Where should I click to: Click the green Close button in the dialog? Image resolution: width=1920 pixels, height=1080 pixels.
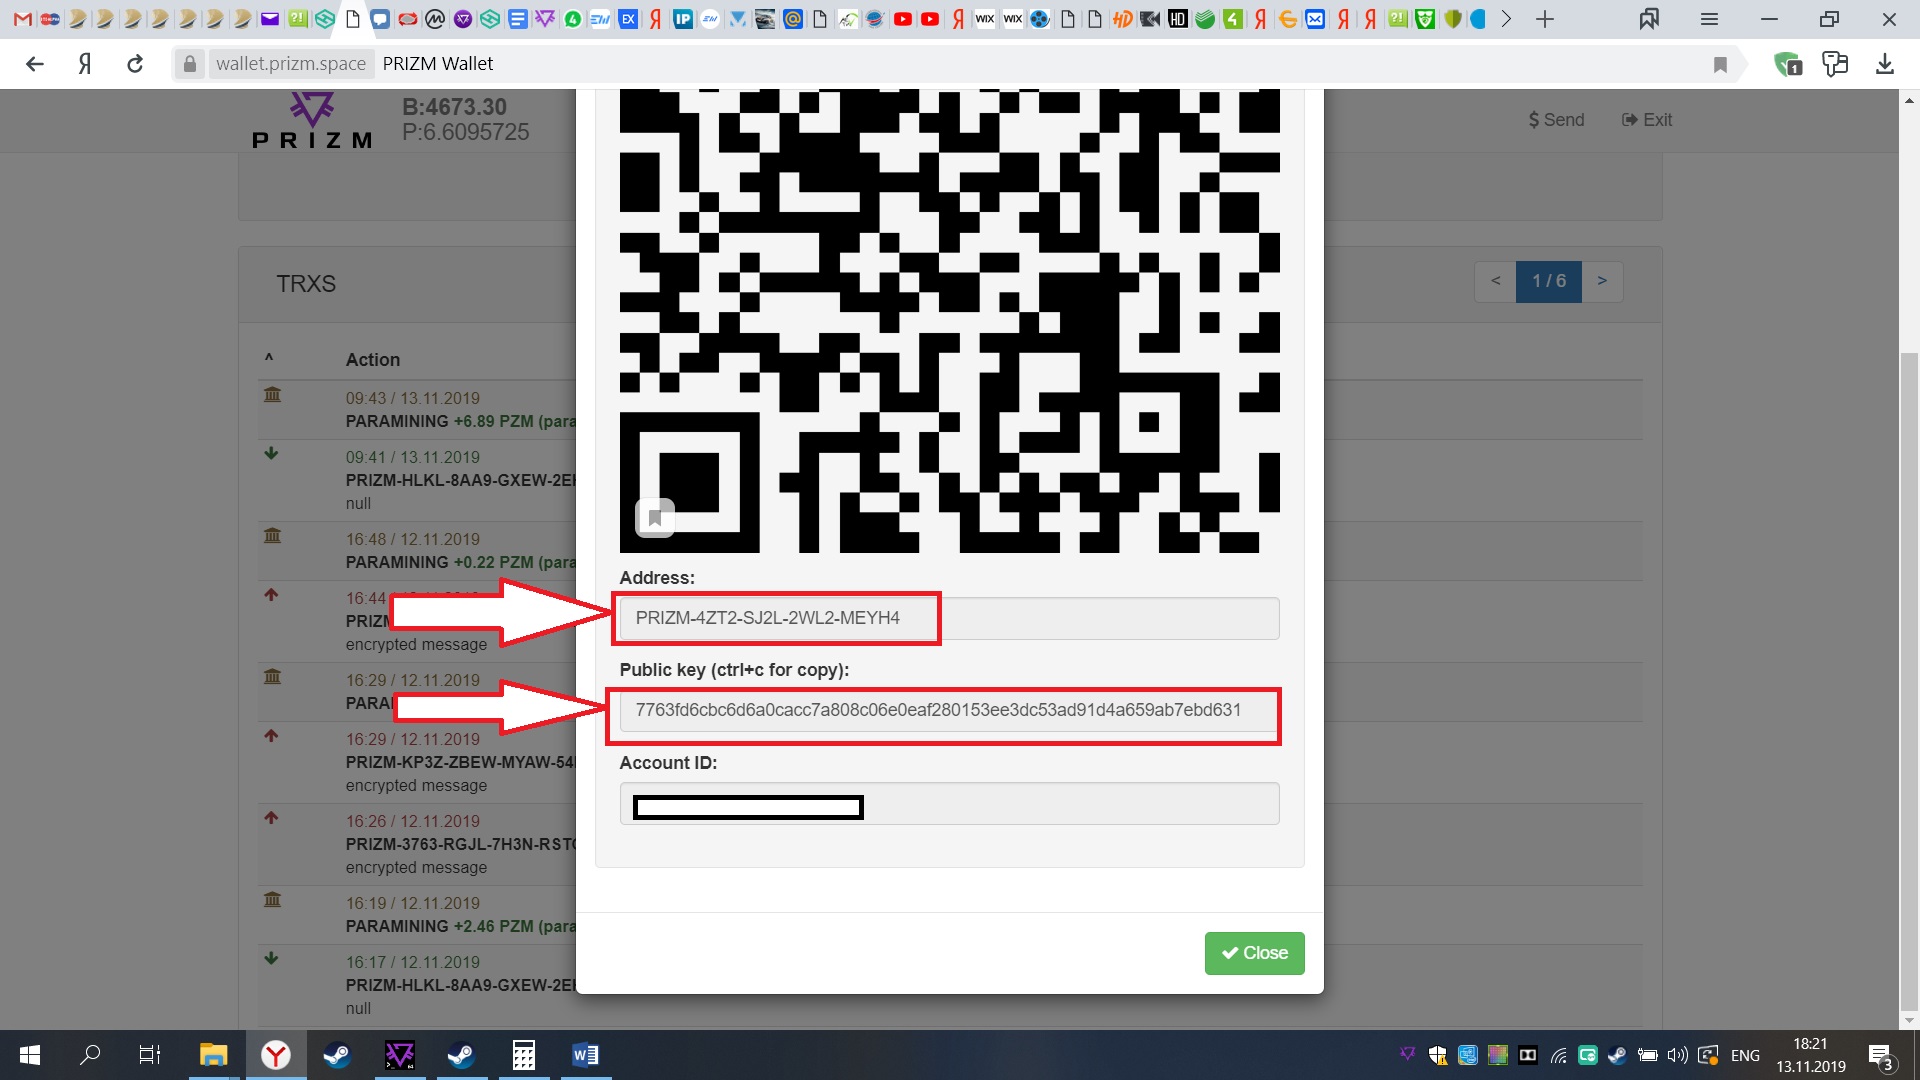1254,953
